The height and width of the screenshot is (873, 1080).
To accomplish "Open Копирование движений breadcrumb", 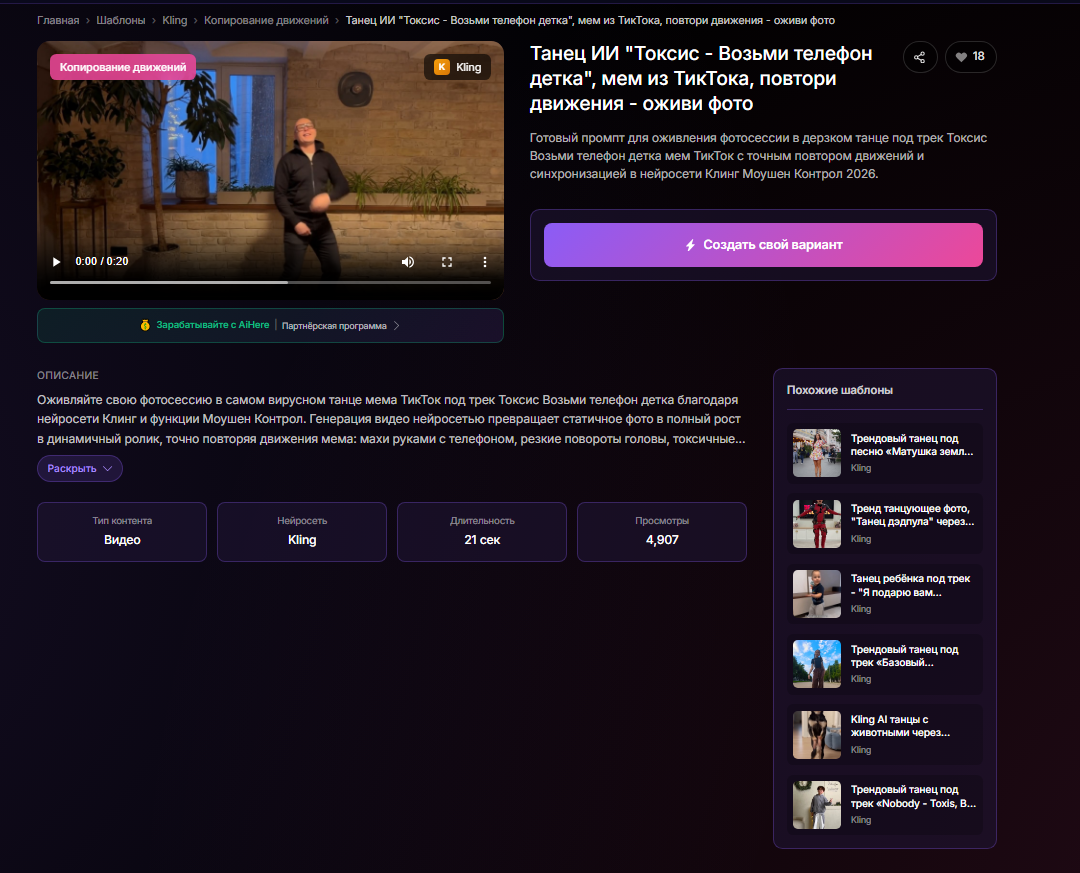I will (x=266, y=21).
